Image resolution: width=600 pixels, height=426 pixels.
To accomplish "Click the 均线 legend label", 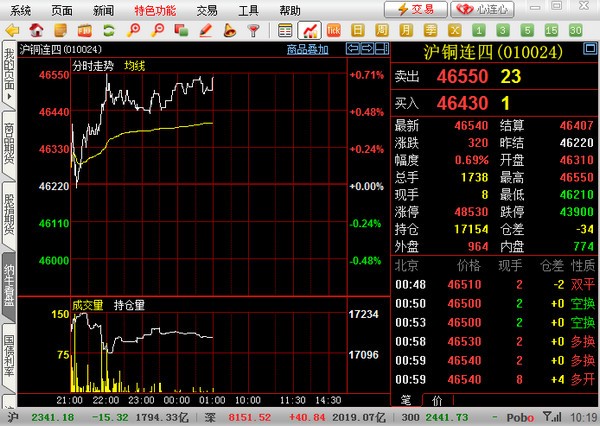I will 135,66.
